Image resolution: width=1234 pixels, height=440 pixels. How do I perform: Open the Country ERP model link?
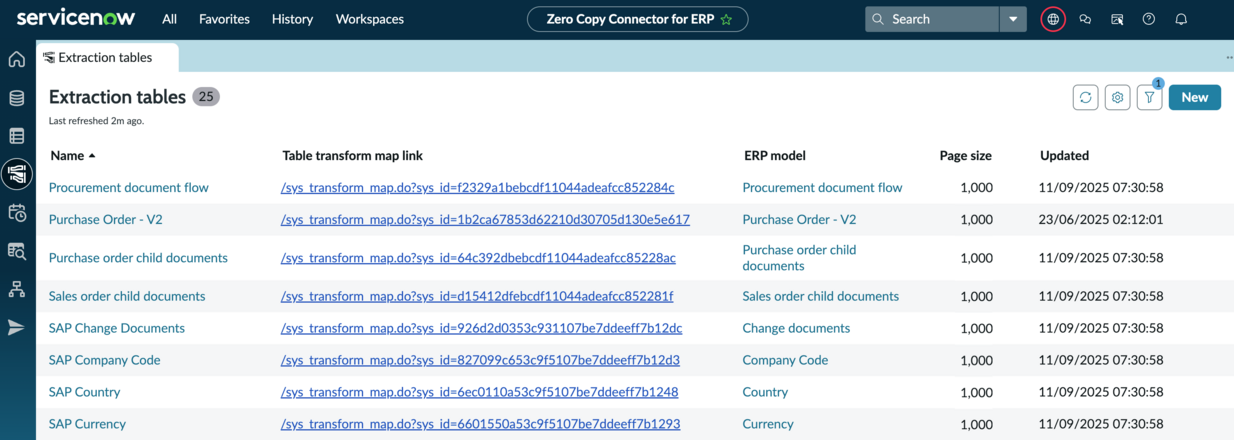765,392
